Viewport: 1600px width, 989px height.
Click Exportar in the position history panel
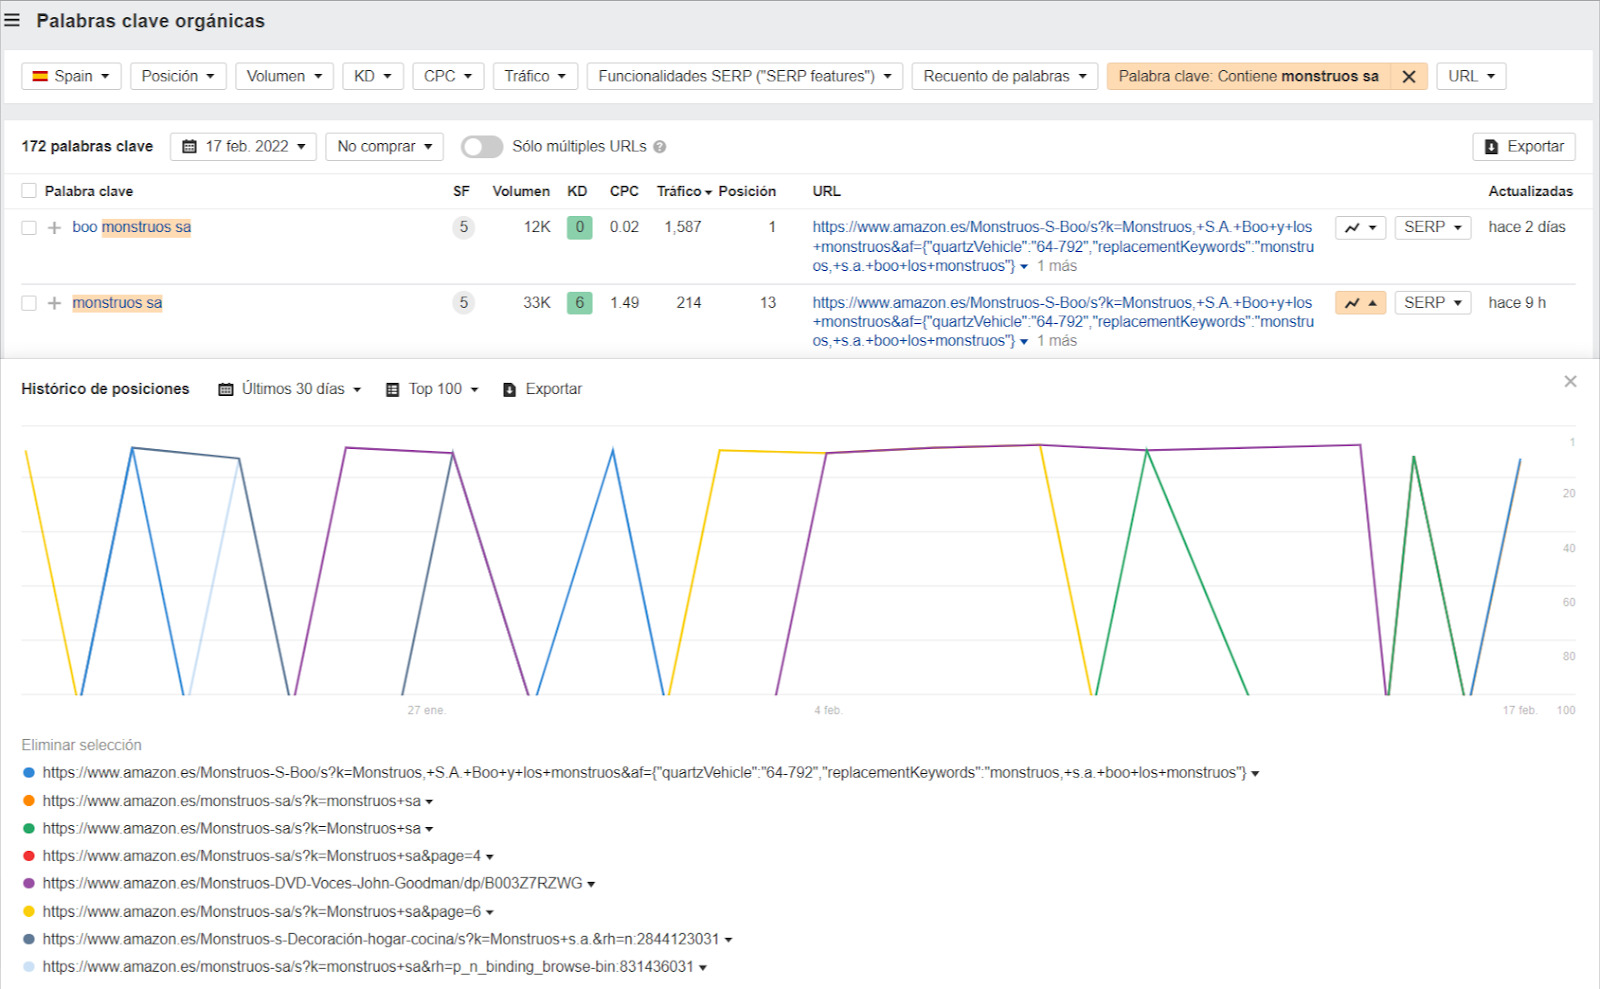[542, 389]
